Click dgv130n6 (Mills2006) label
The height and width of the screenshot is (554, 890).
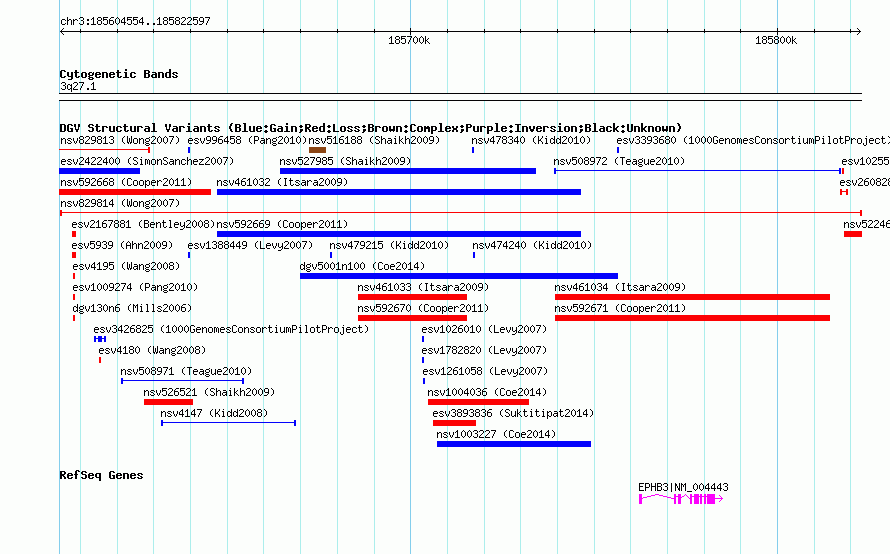(x=132, y=308)
